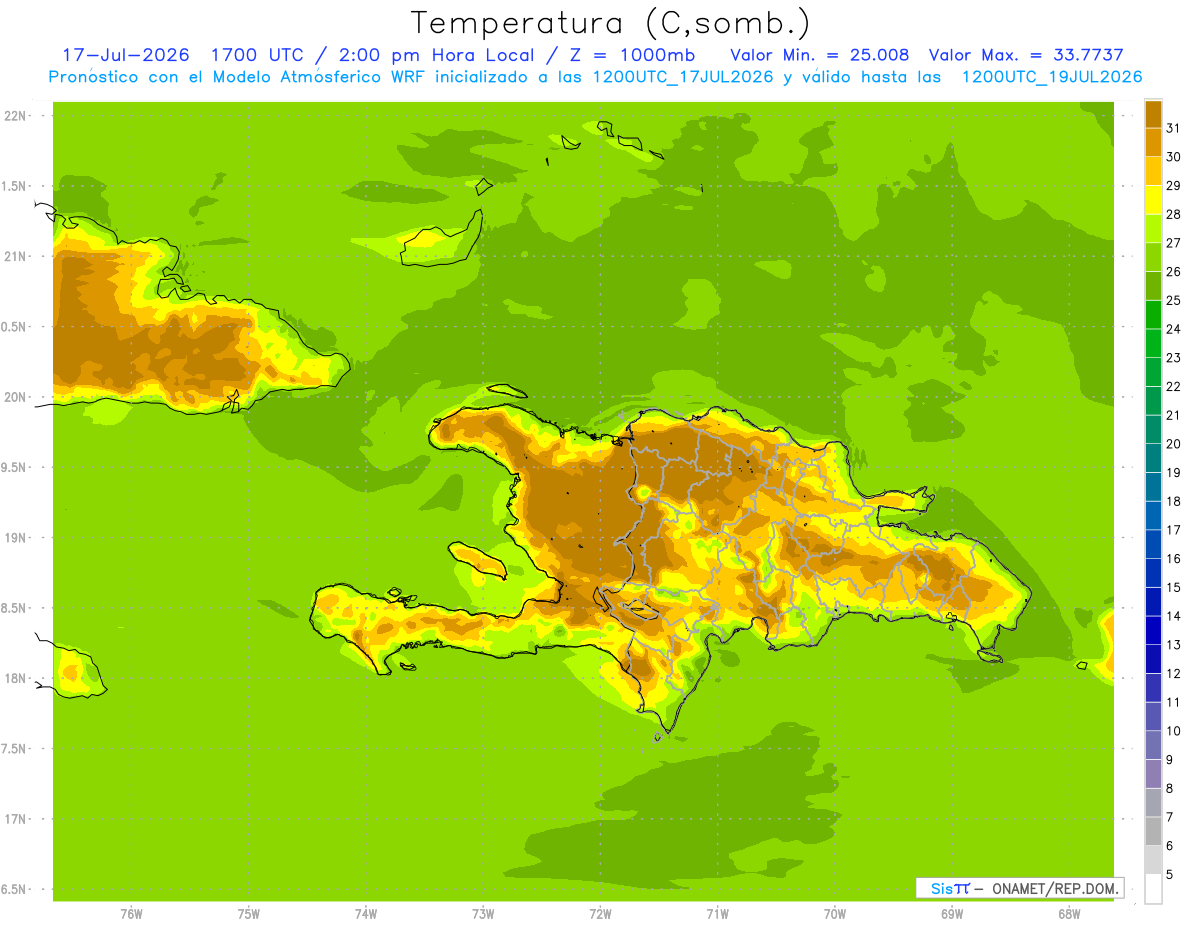Click the legend label "22"
1200x927 pixels.
(x=1174, y=386)
